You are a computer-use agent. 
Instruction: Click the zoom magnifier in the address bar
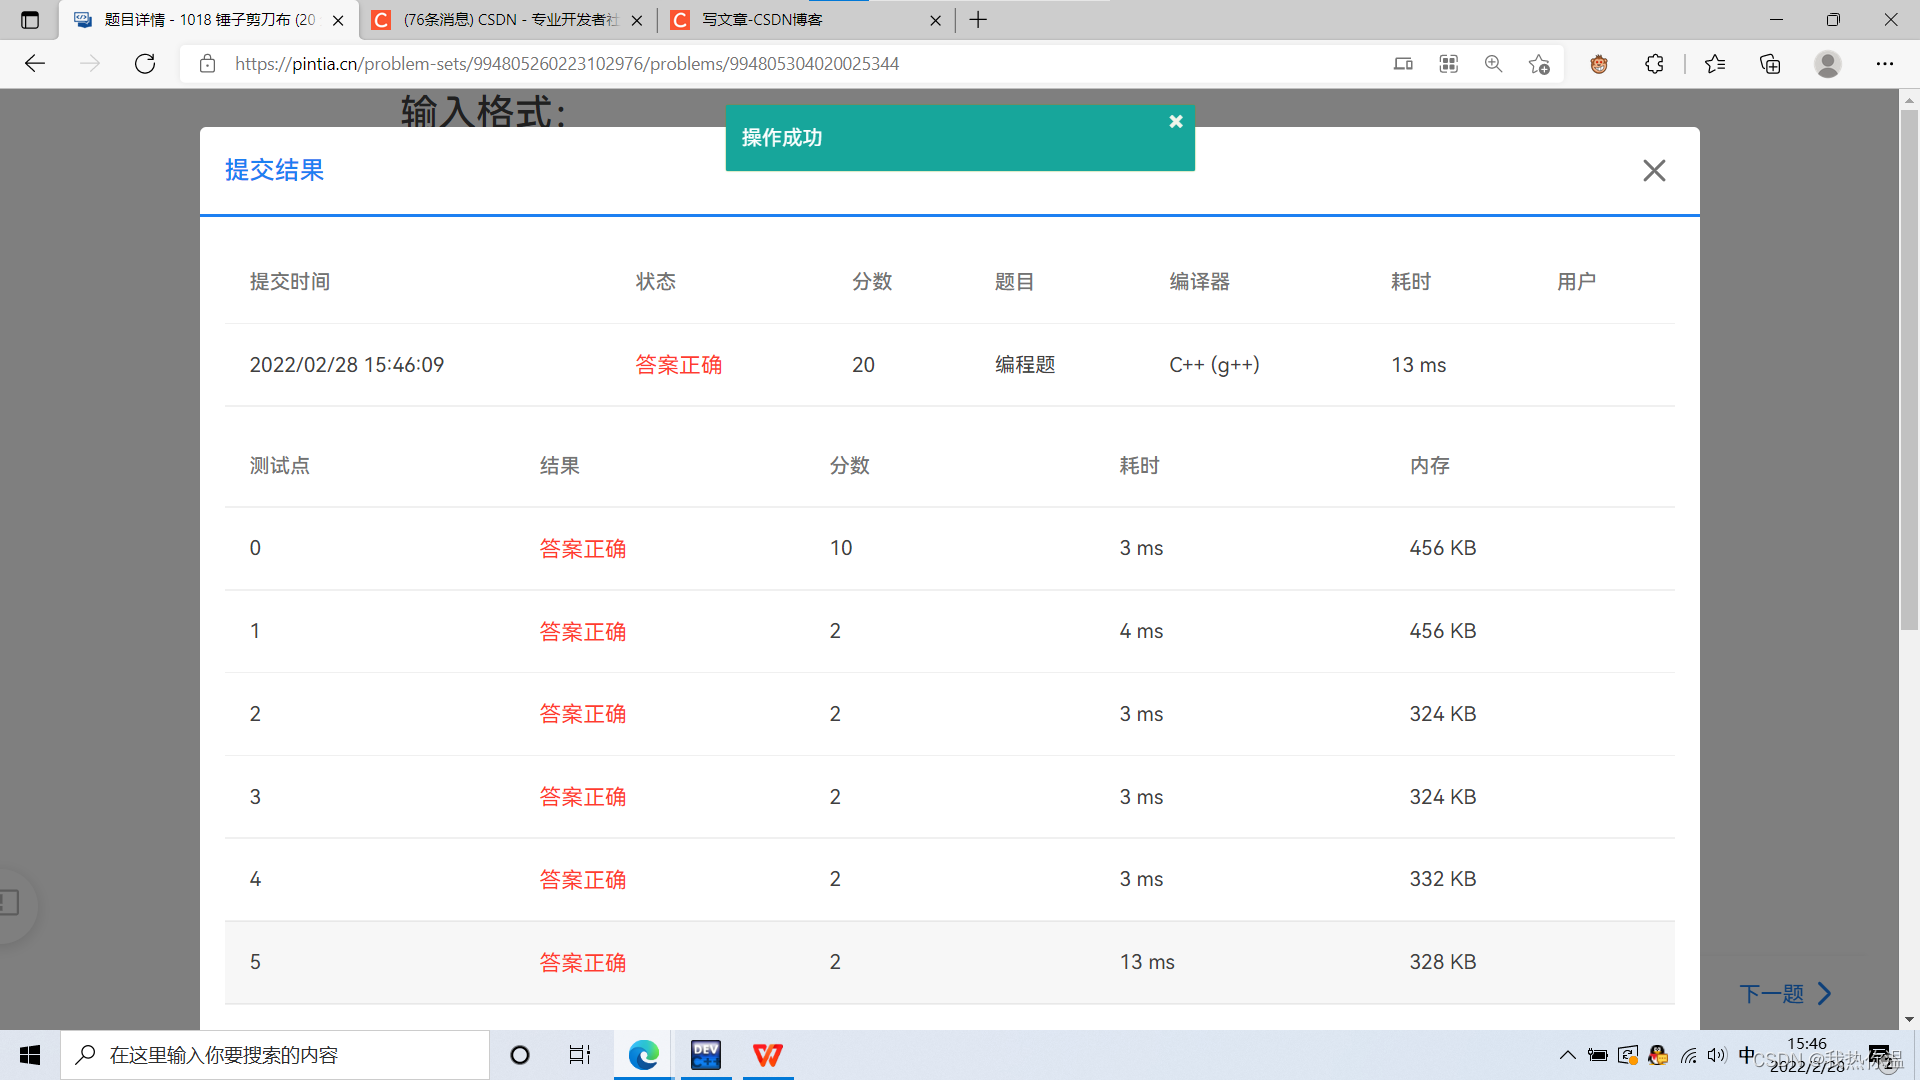pos(1493,63)
